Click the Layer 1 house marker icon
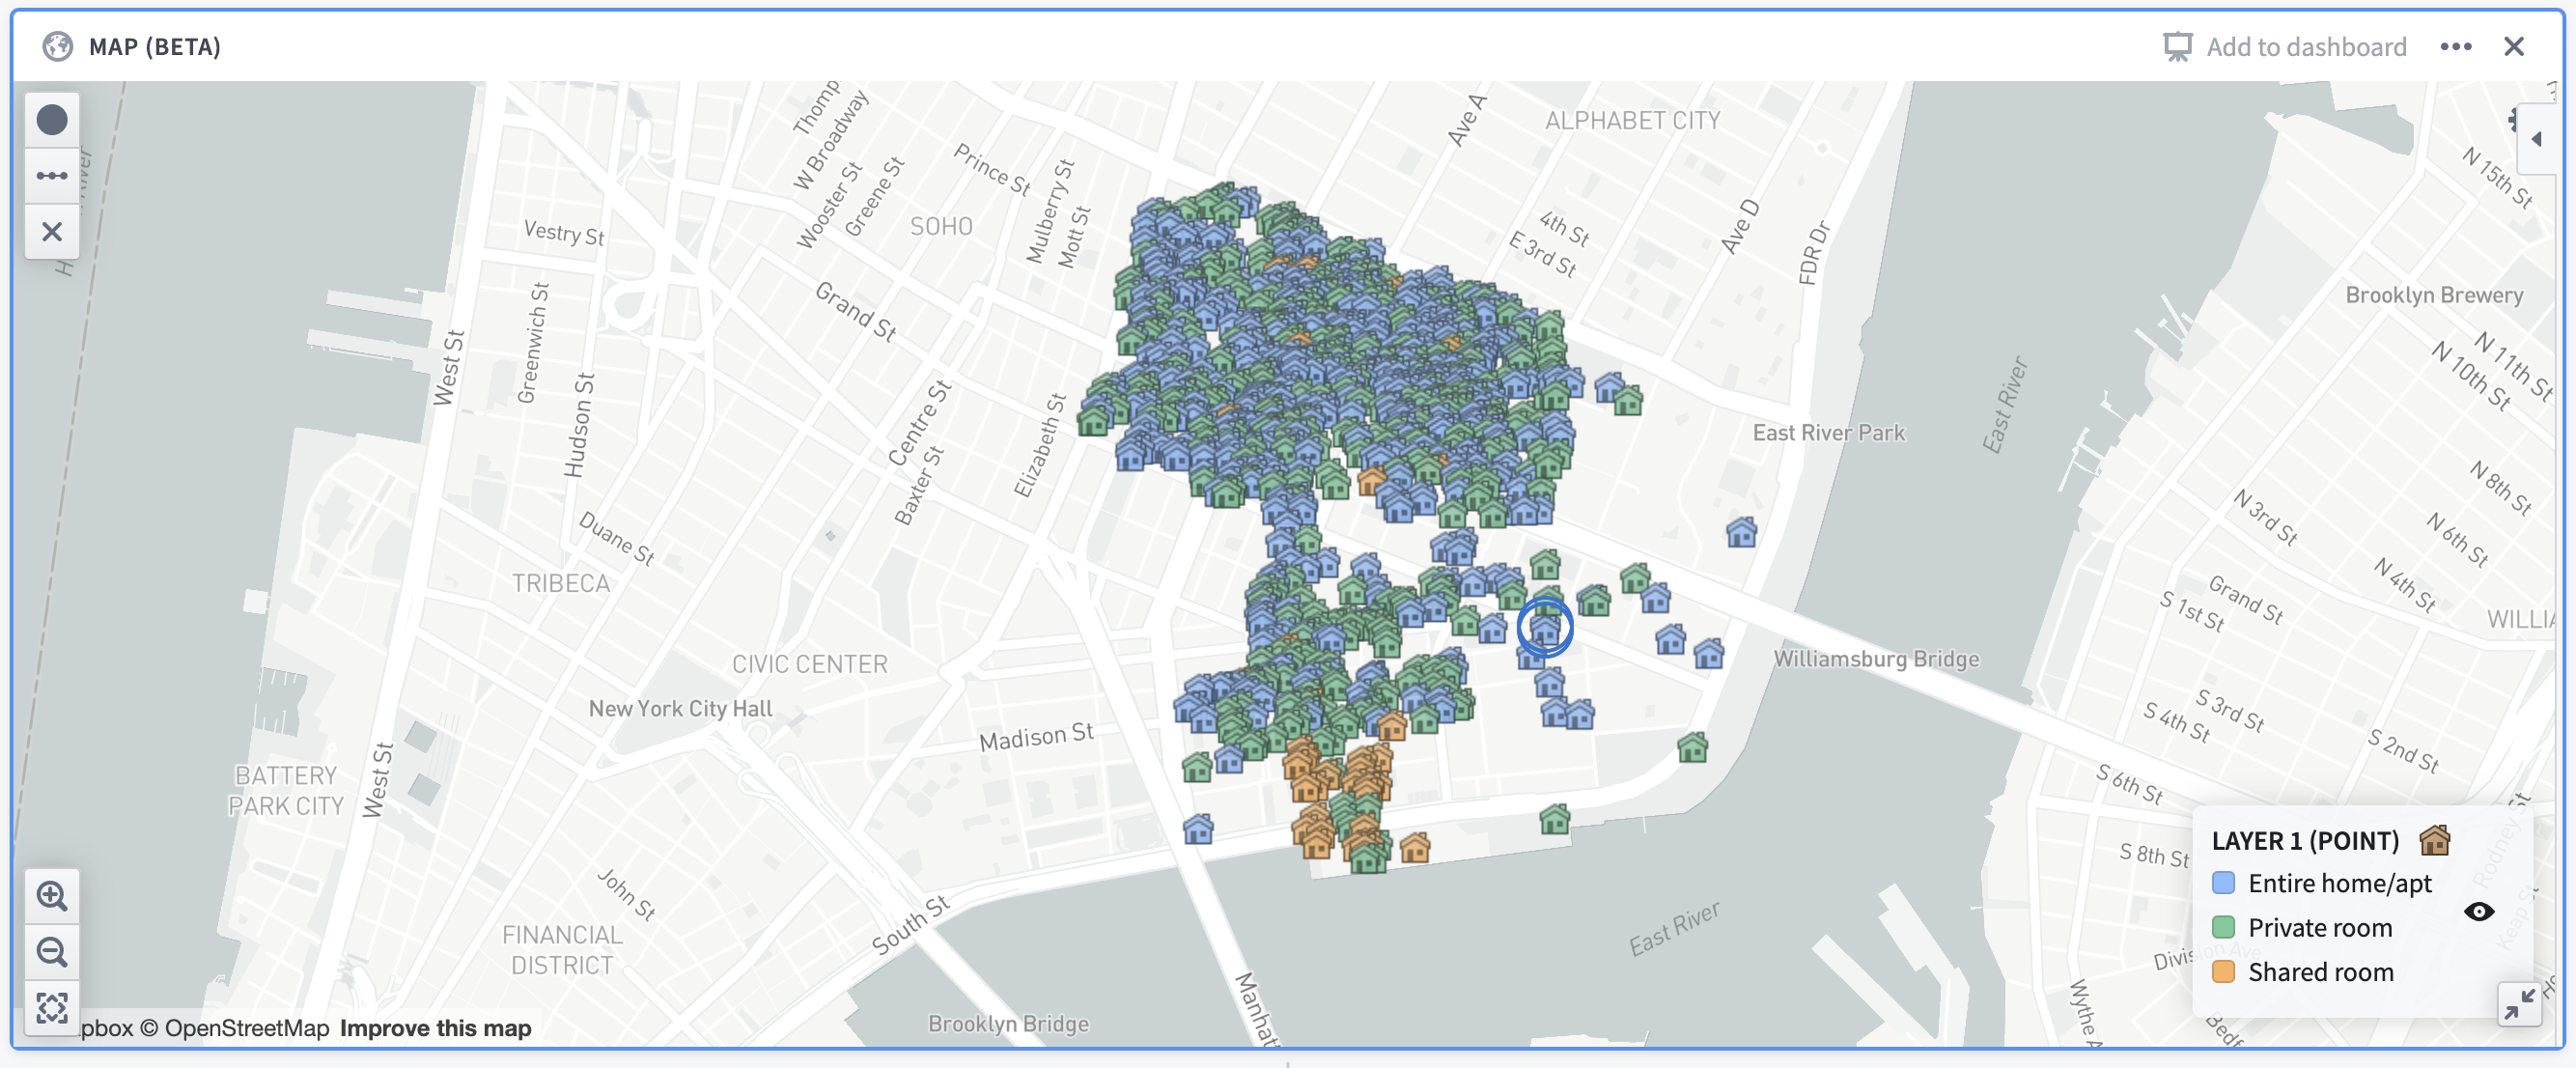 point(2435,840)
